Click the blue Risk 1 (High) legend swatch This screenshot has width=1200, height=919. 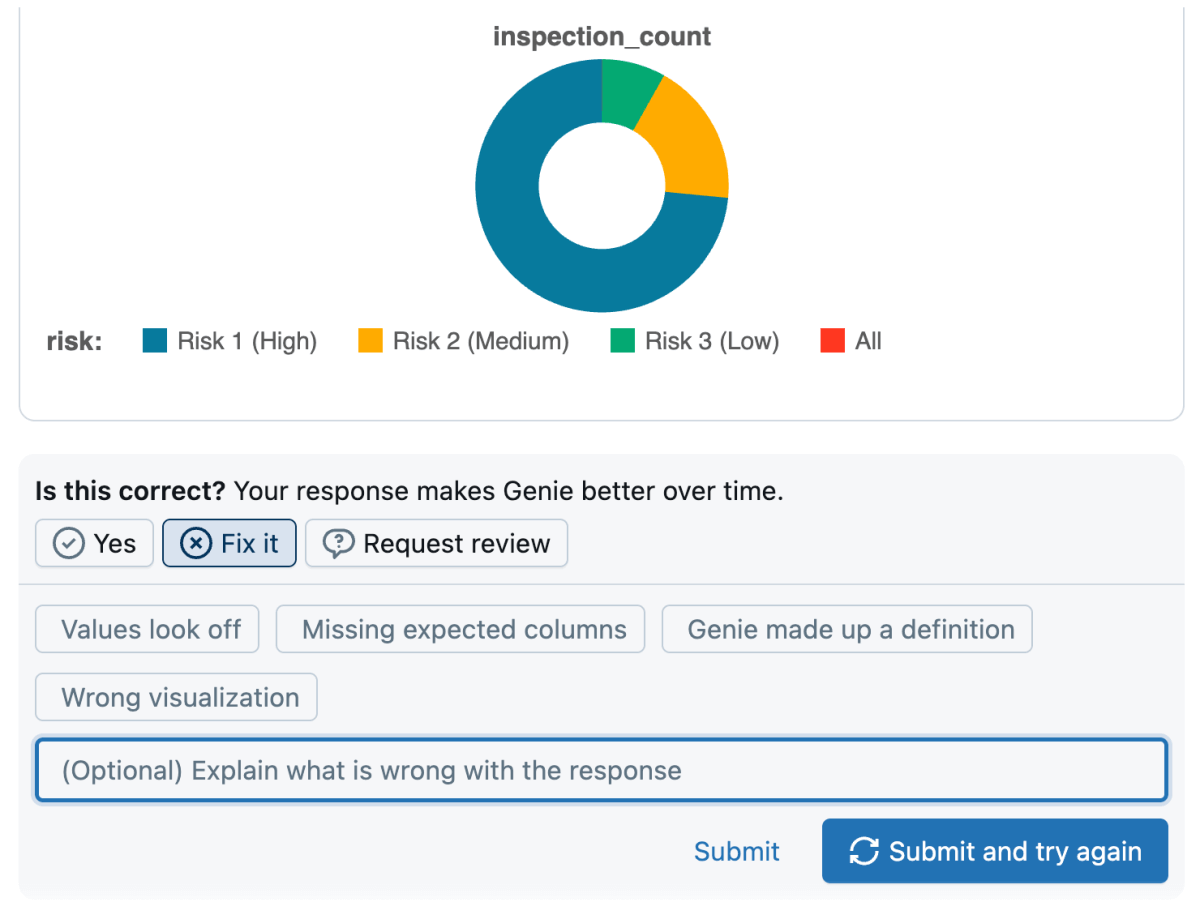click(x=155, y=341)
